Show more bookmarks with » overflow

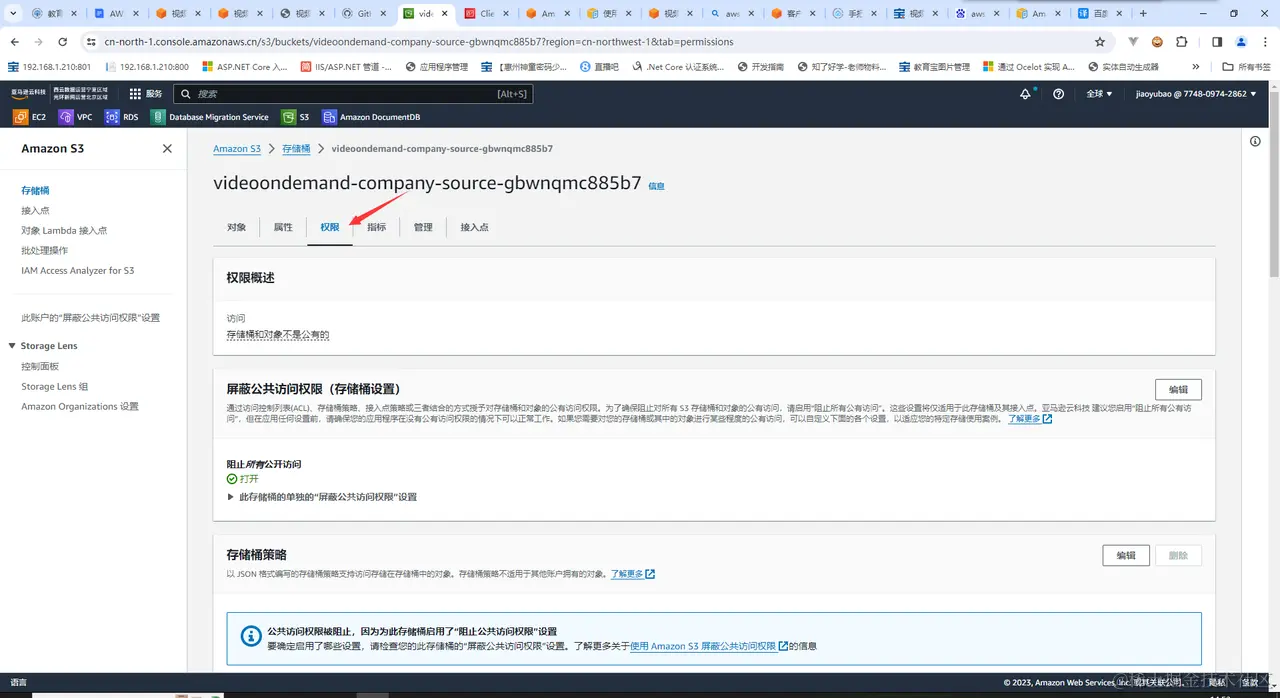(x=1196, y=67)
